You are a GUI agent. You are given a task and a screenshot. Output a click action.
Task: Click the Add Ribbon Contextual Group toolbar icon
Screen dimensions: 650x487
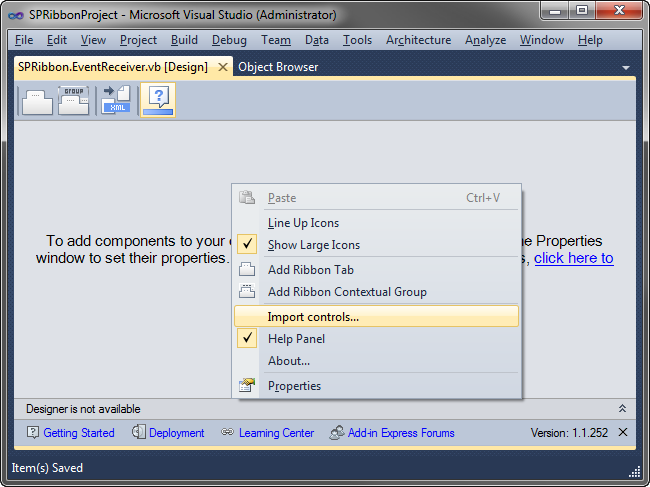coord(73,100)
